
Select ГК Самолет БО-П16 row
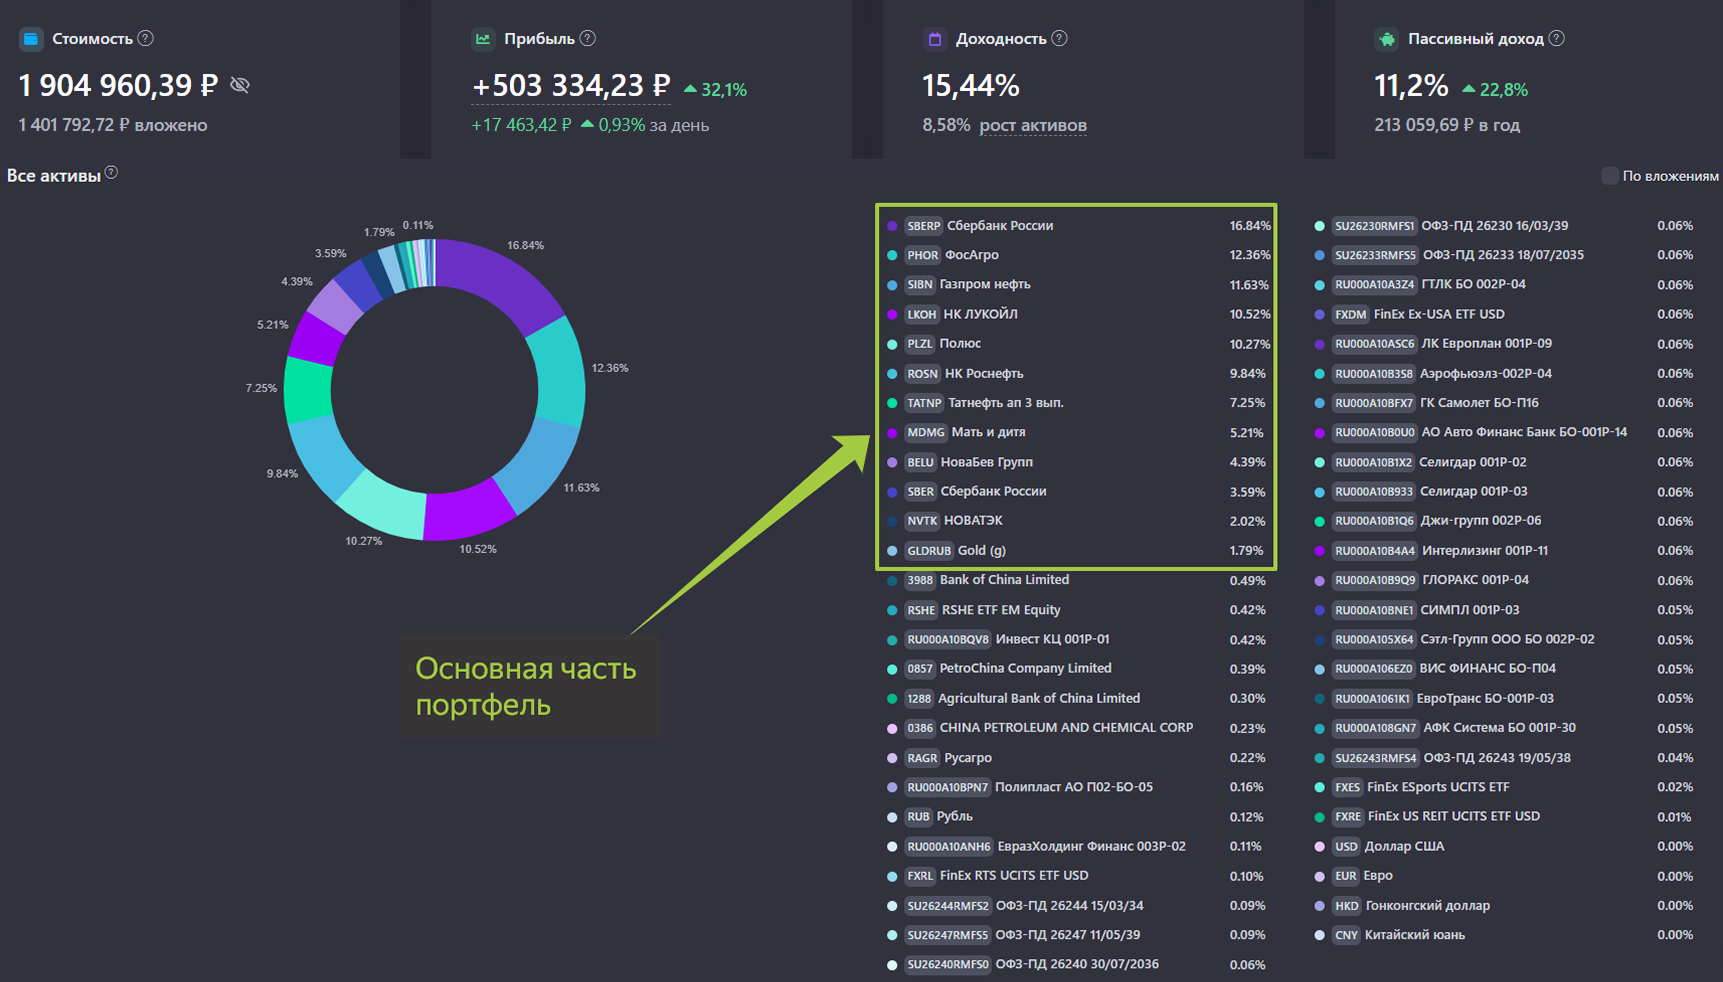1505,403
